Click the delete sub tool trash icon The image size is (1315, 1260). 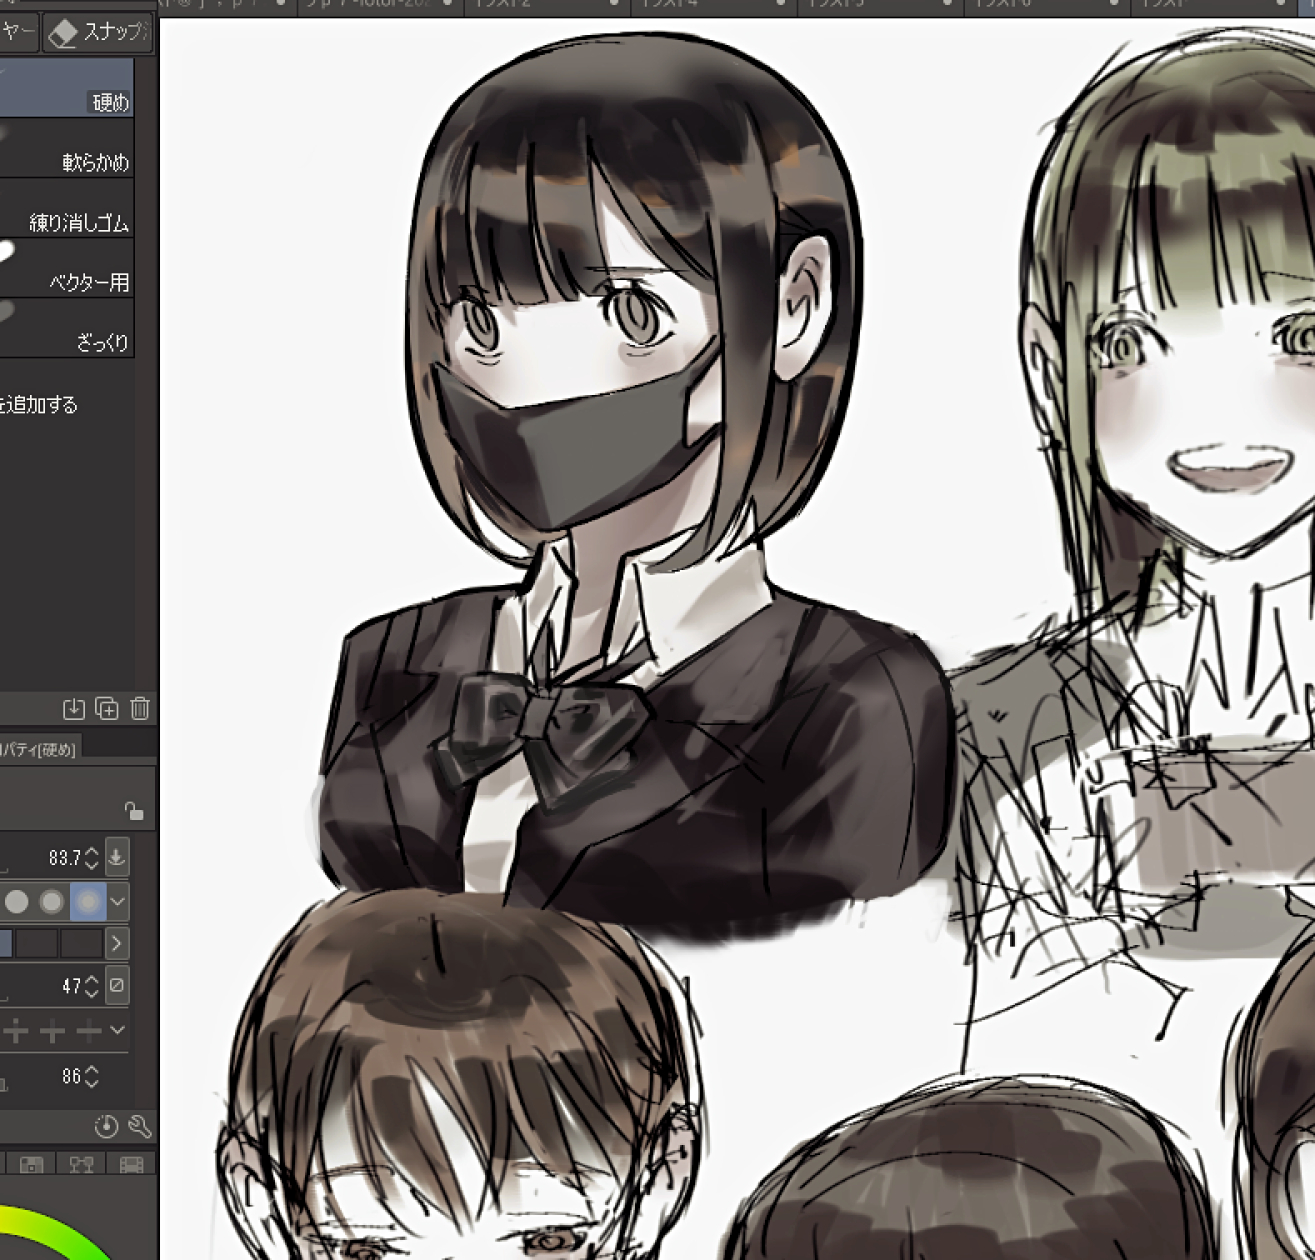pyautogui.click(x=140, y=709)
